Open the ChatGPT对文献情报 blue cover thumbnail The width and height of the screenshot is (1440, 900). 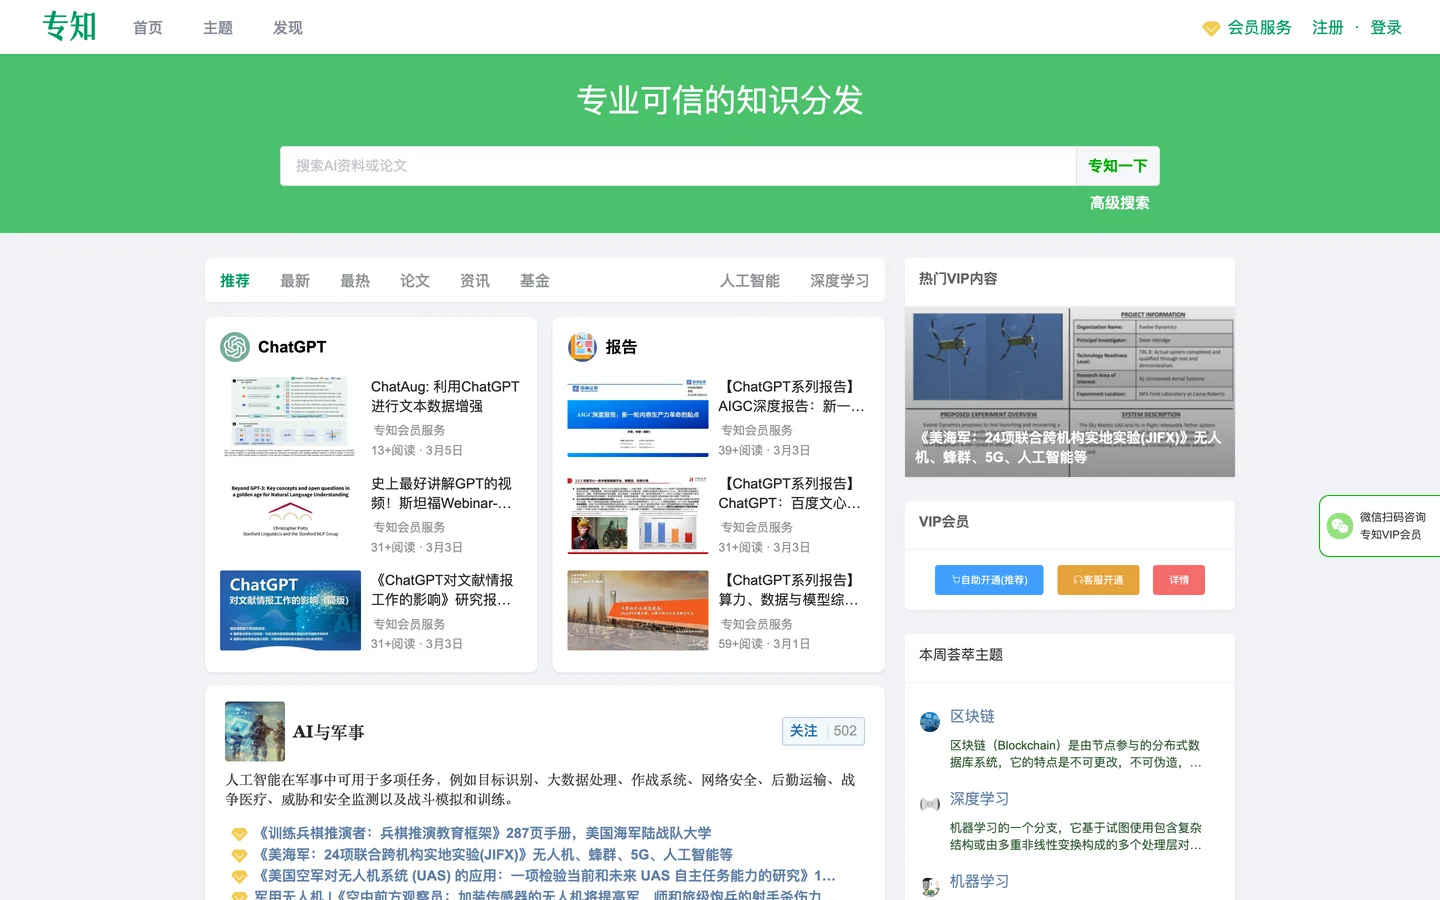pos(290,611)
